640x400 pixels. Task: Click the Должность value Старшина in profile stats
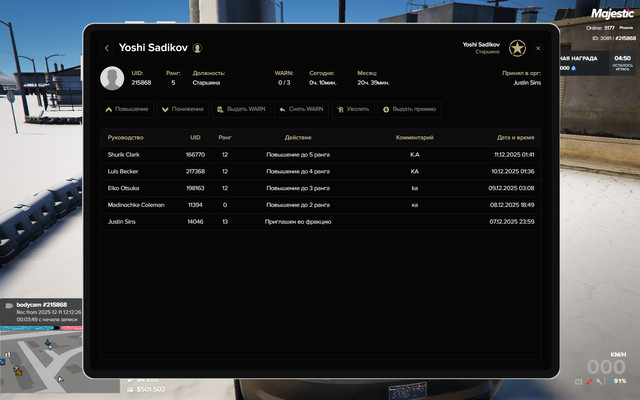(x=206, y=83)
